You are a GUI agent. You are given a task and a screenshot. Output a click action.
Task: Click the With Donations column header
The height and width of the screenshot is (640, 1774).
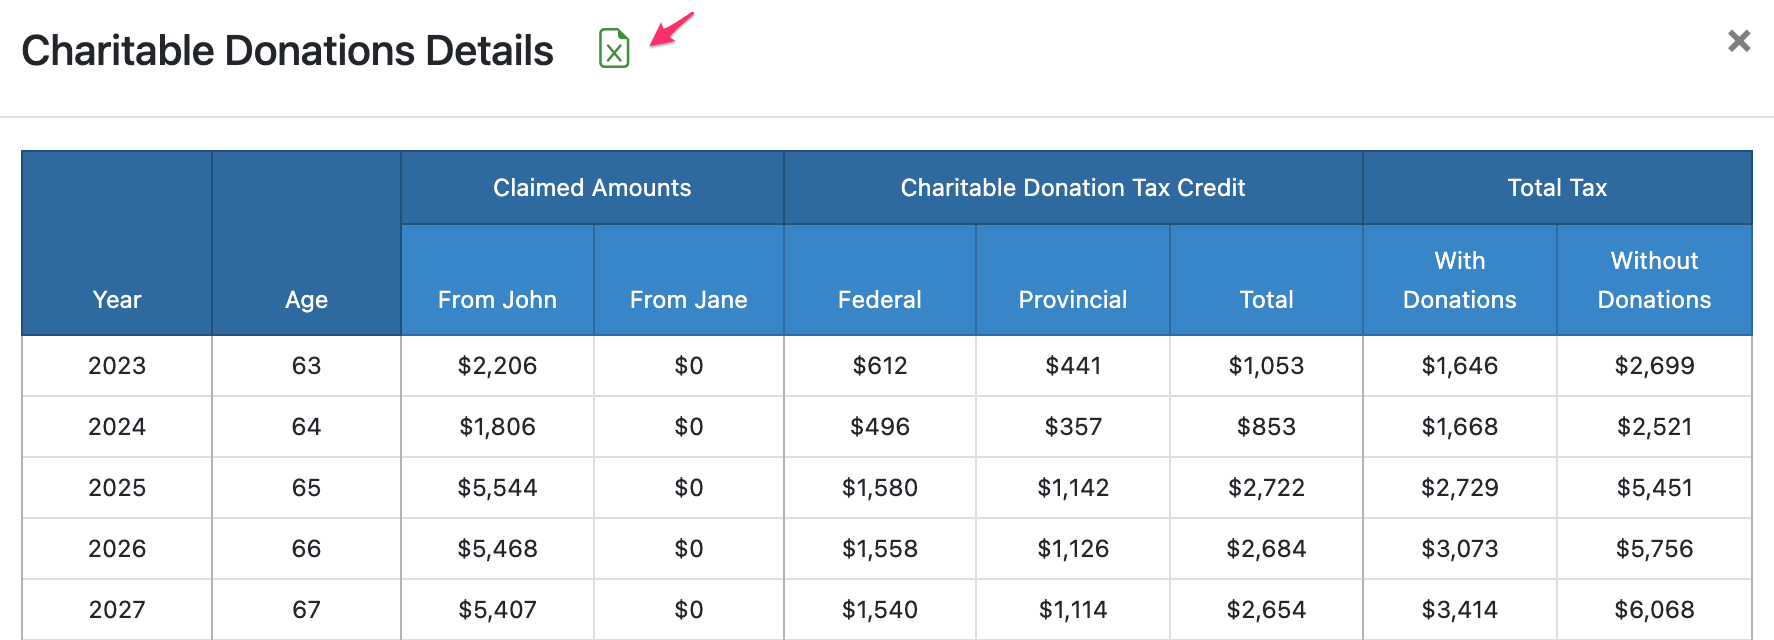(x=1459, y=280)
